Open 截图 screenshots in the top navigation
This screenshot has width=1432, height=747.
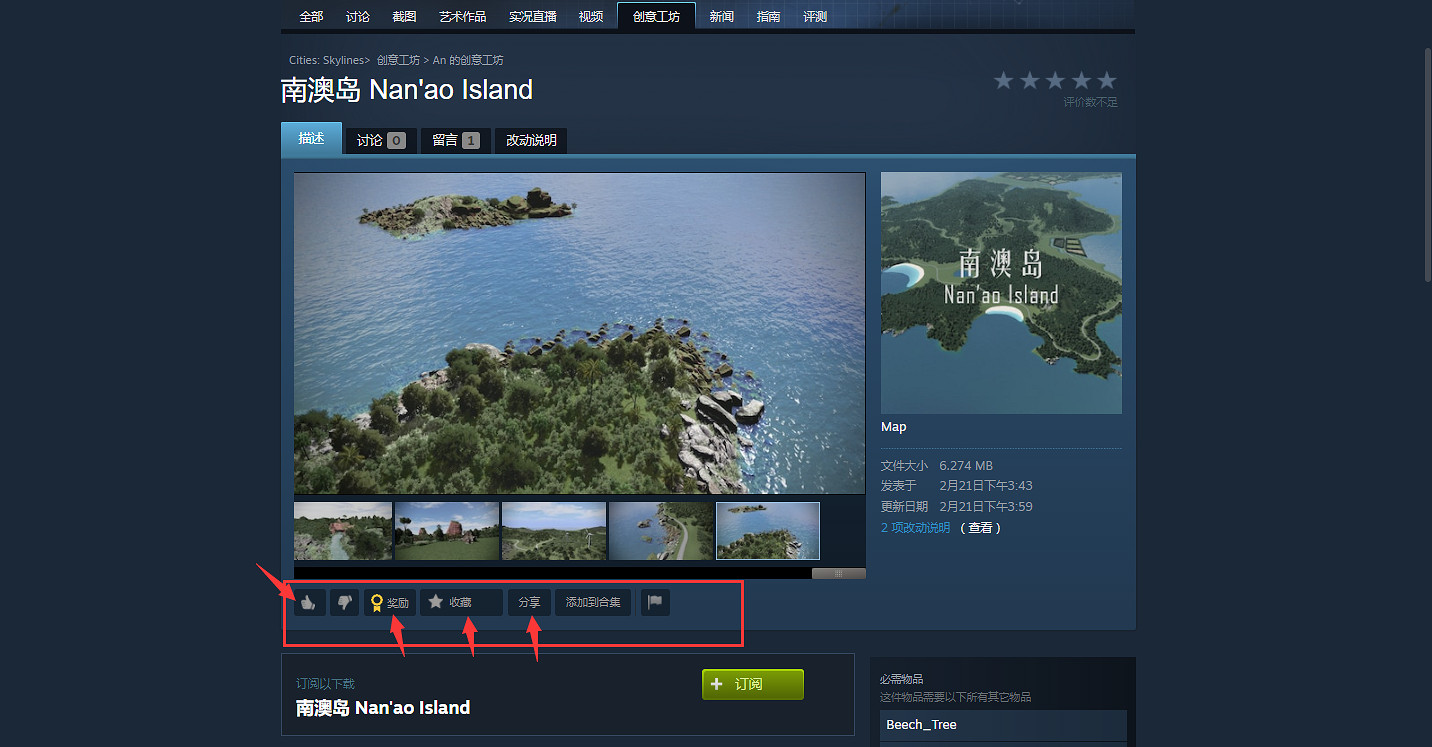click(x=404, y=17)
